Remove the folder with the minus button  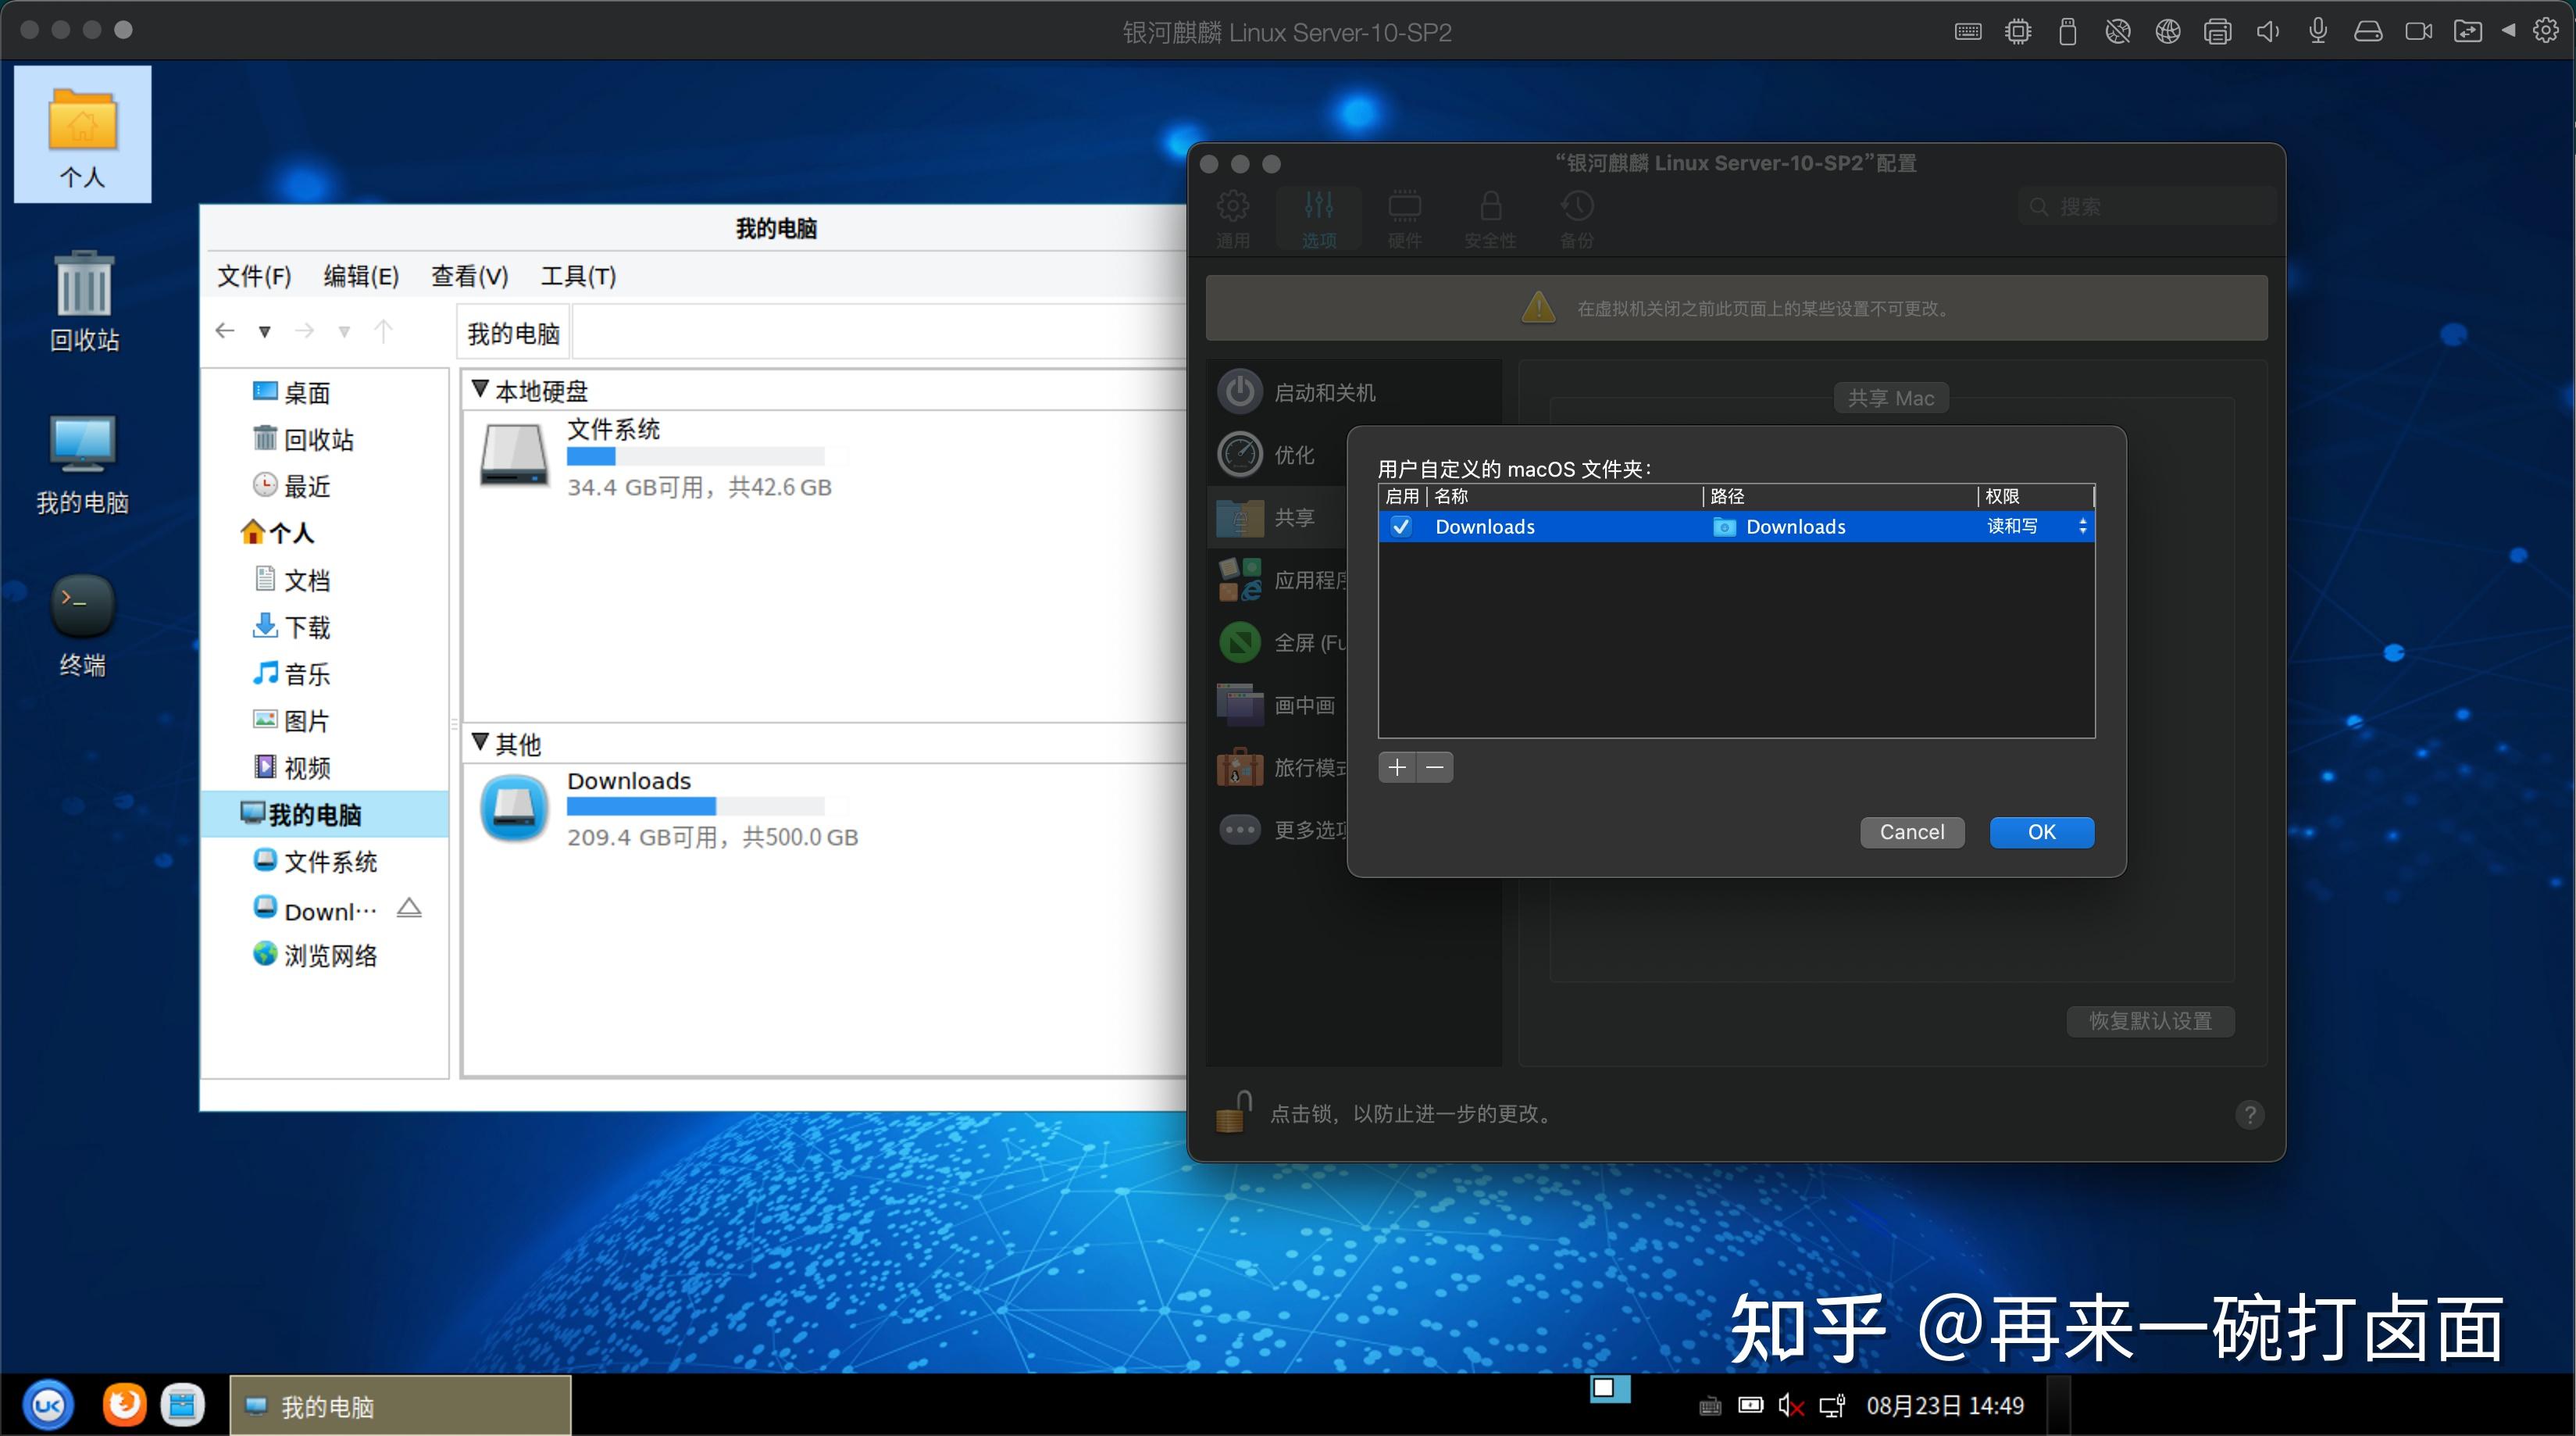coord(1435,767)
